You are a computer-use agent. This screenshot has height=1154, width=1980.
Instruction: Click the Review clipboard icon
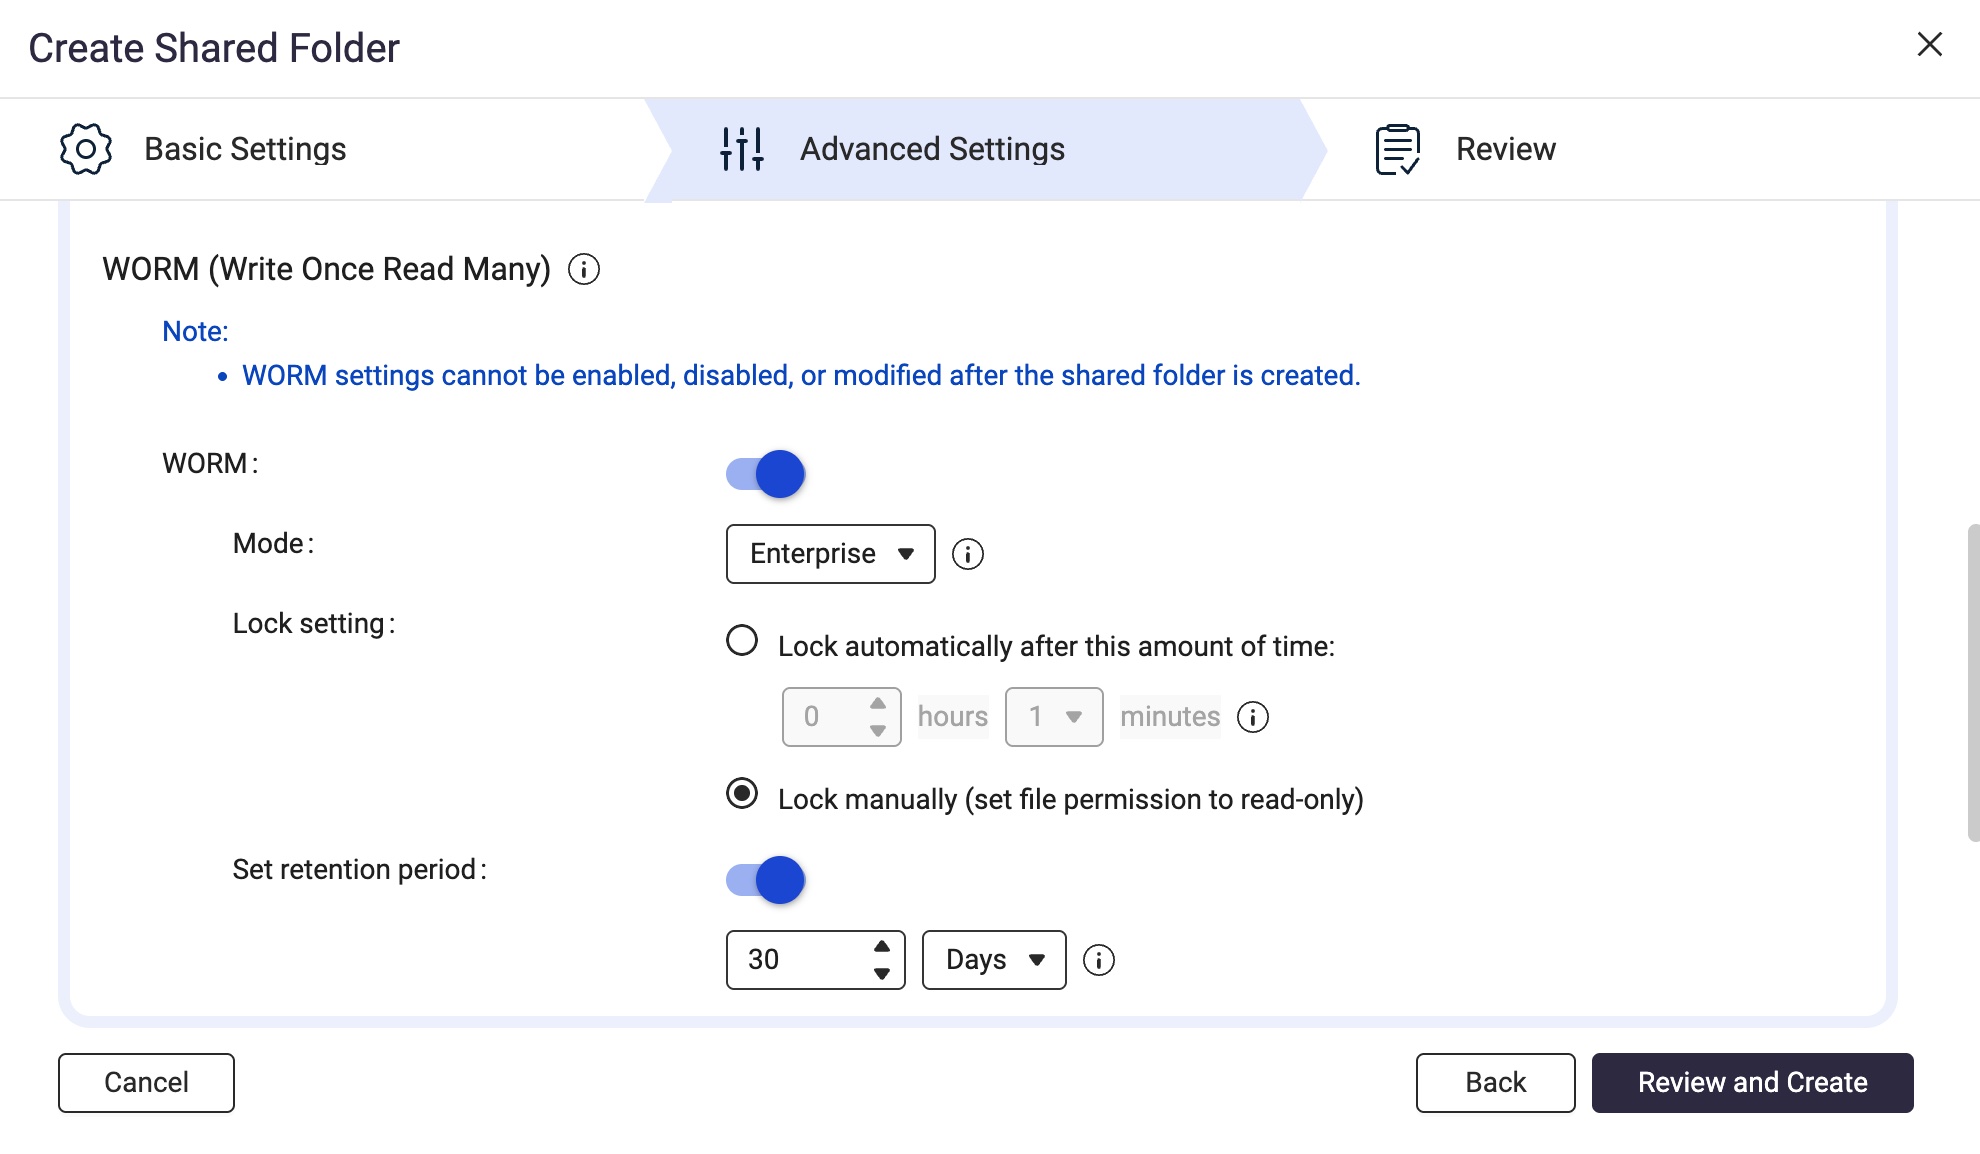pyautogui.click(x=1397, y=149)
